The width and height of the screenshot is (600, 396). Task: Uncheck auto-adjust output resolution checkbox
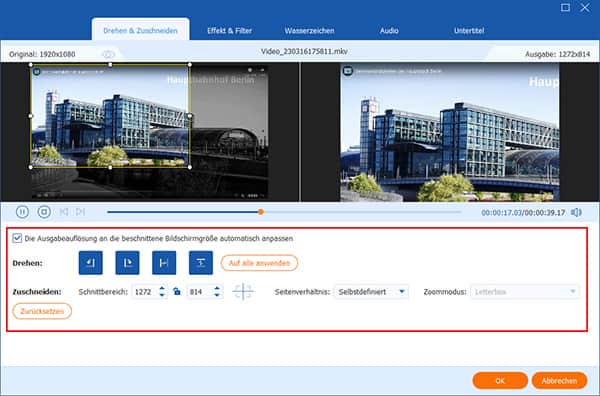[x=17, y=238]
